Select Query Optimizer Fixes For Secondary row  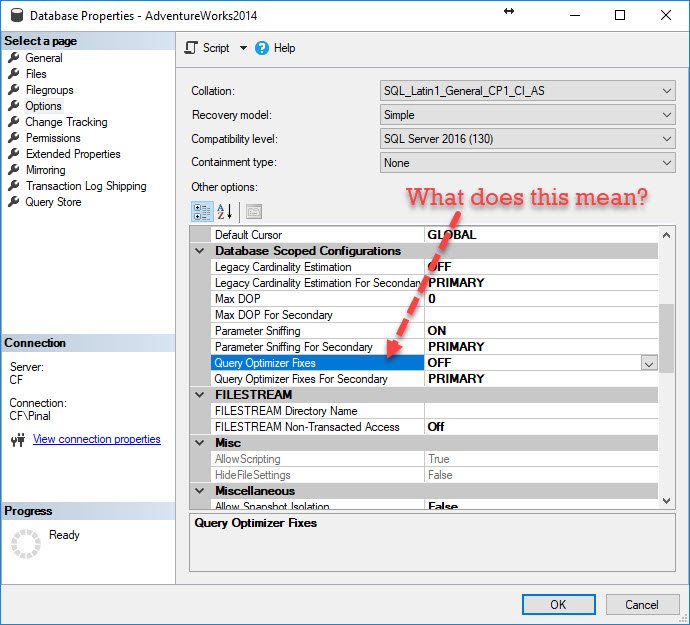pos(434,379)
